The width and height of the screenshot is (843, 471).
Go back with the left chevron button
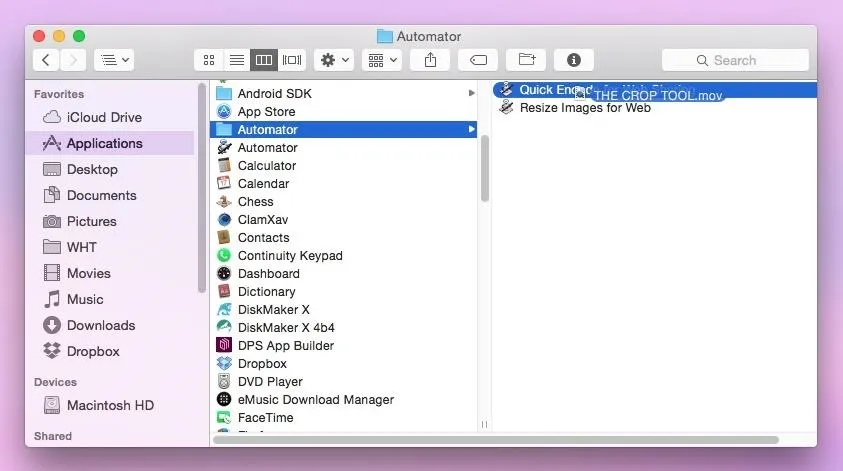[46, 60]
